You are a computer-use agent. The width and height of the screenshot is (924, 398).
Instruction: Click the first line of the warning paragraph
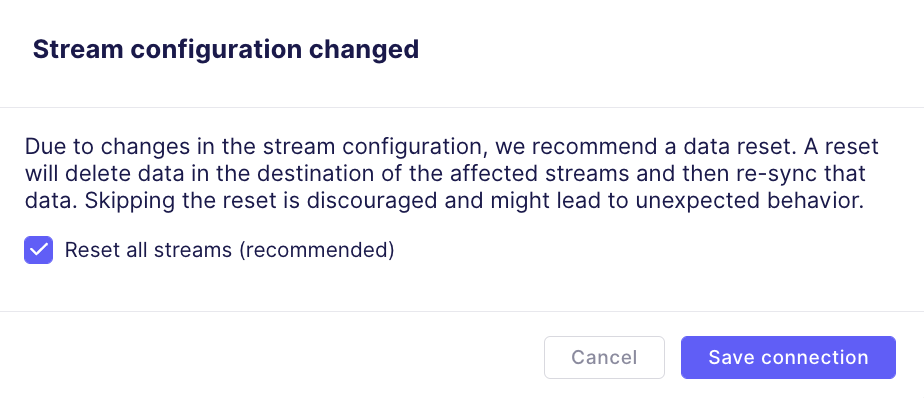point(451,146)
